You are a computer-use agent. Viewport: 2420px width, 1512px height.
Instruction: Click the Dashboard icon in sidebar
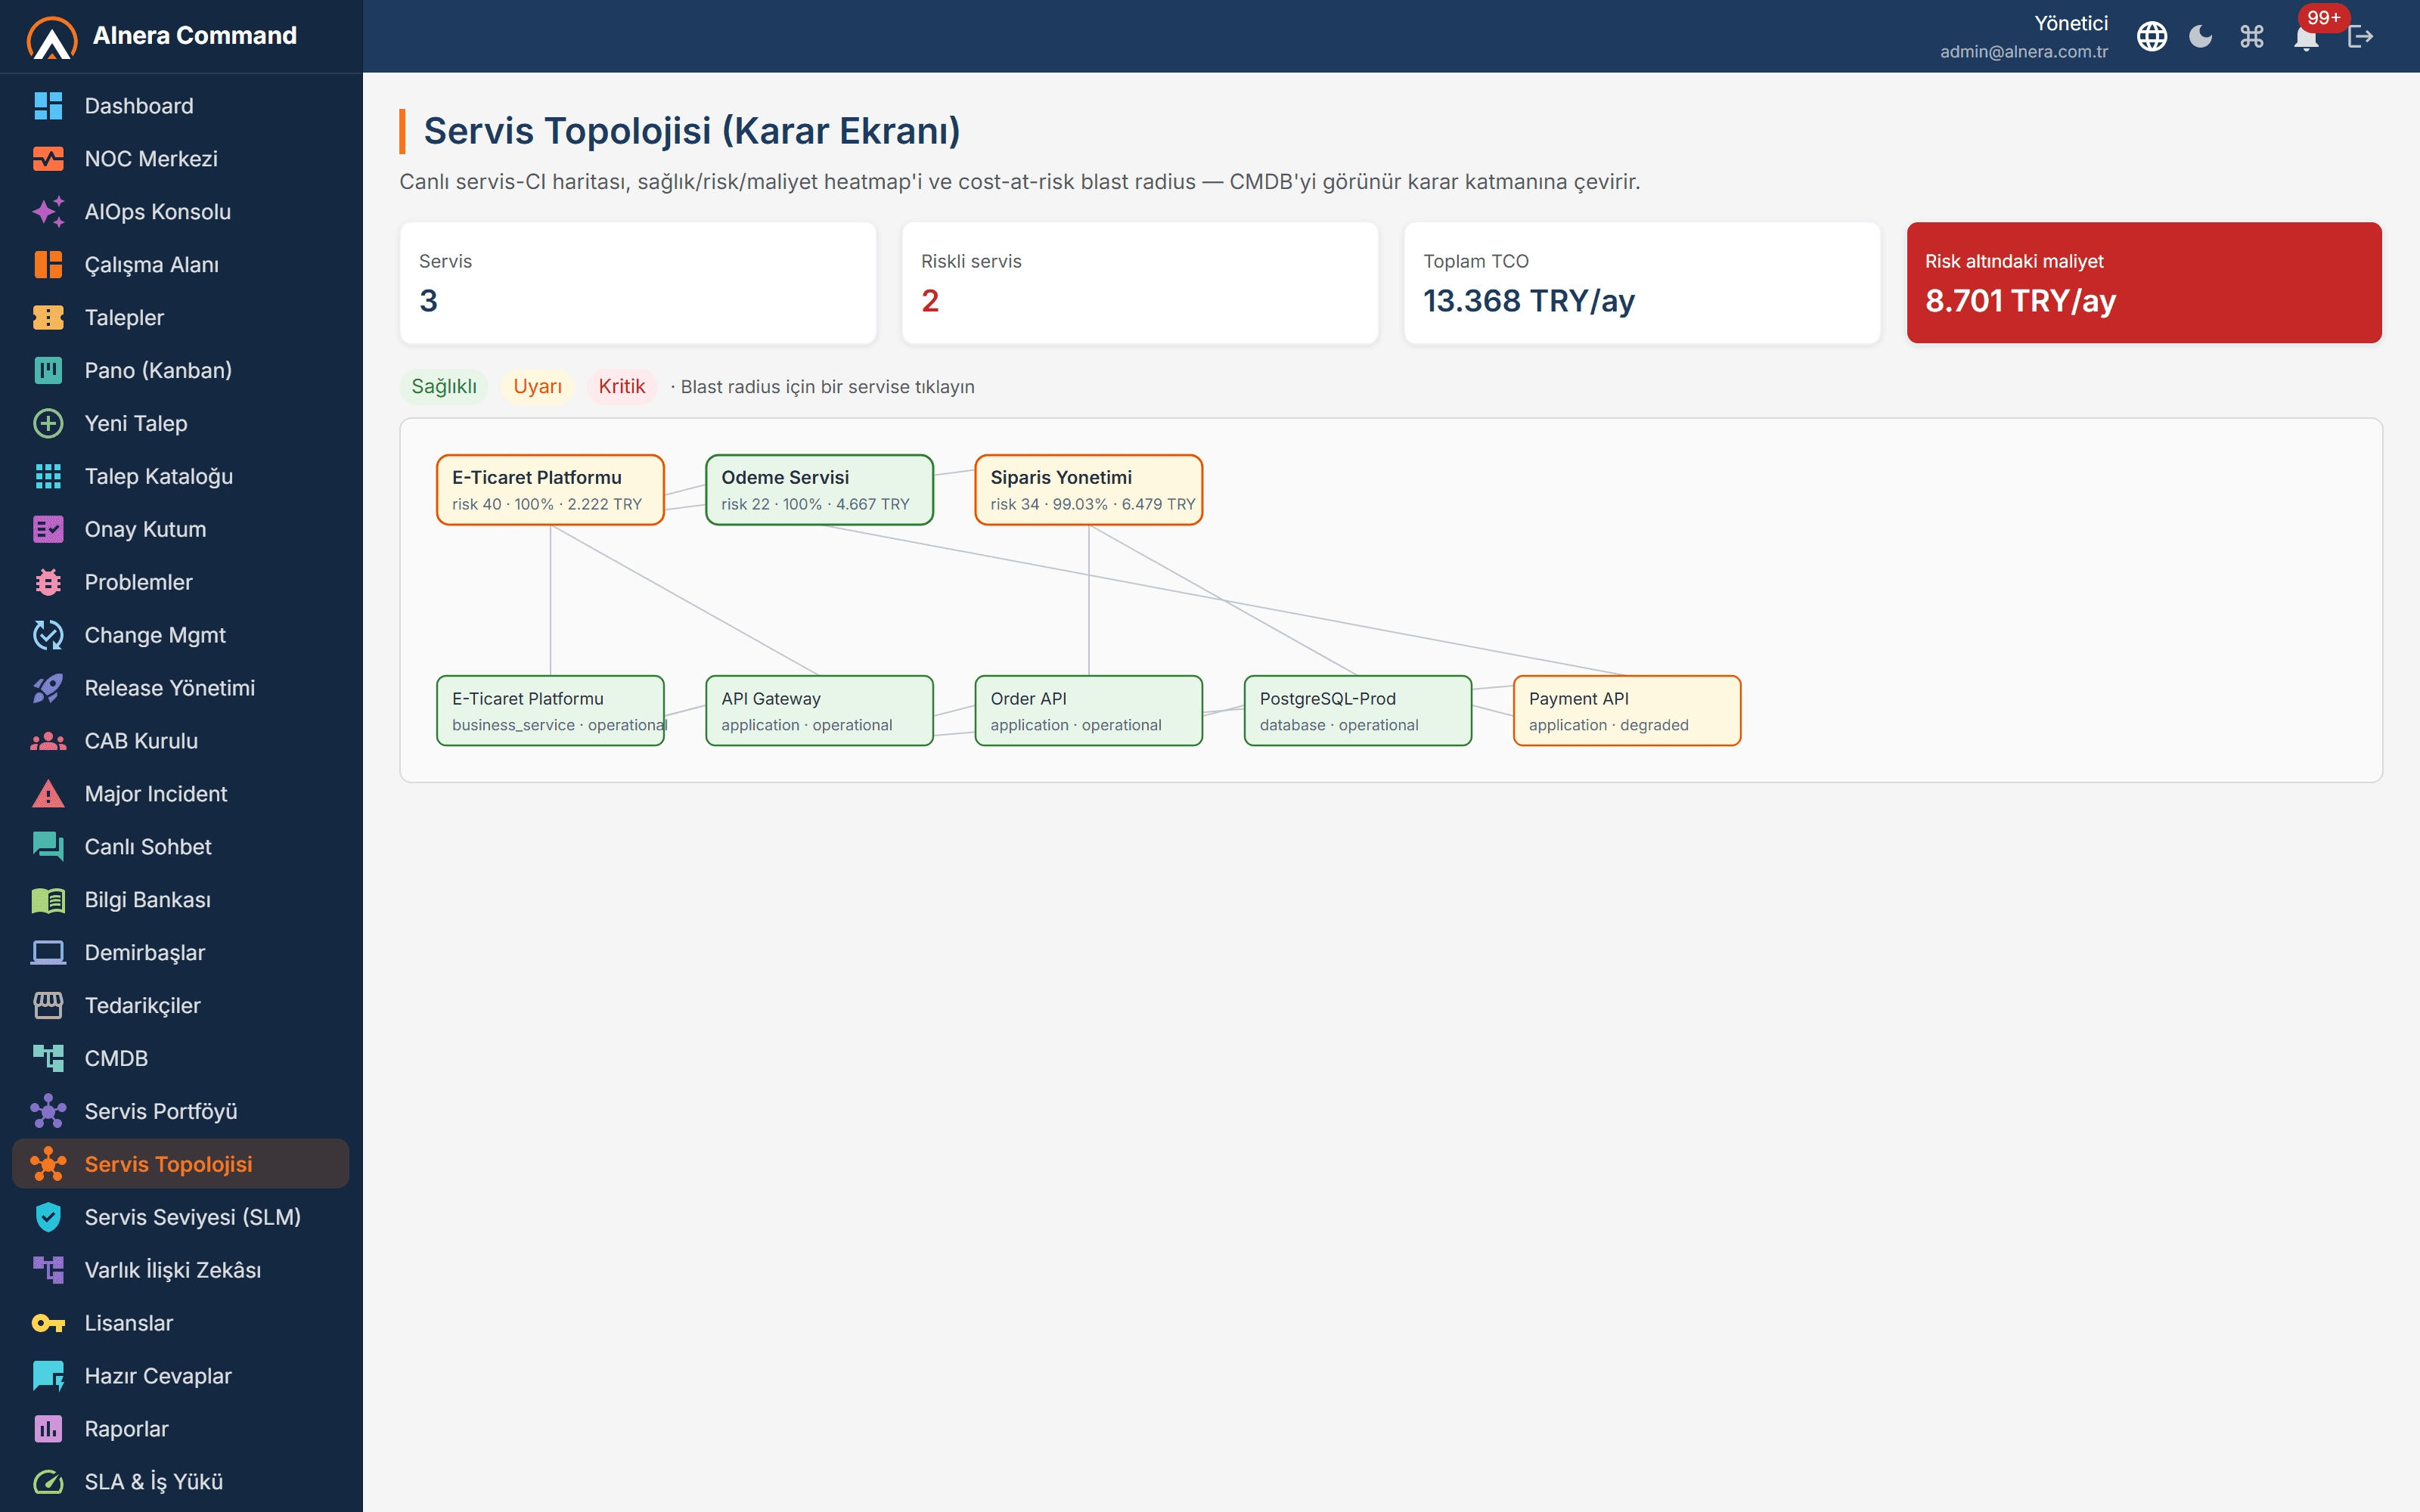(x=48, y=106)
